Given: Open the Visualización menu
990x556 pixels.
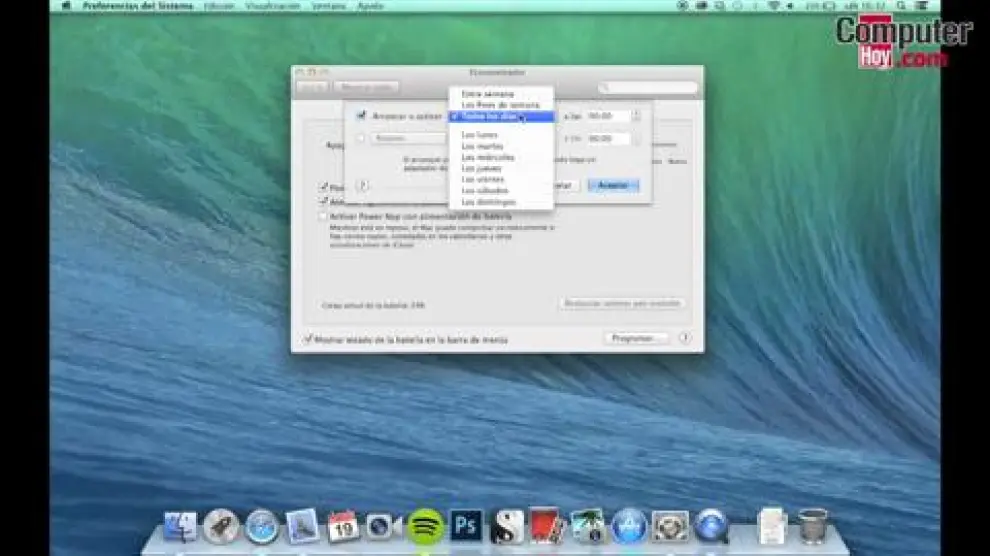Looking at the screenshot, I should (272, 6).
